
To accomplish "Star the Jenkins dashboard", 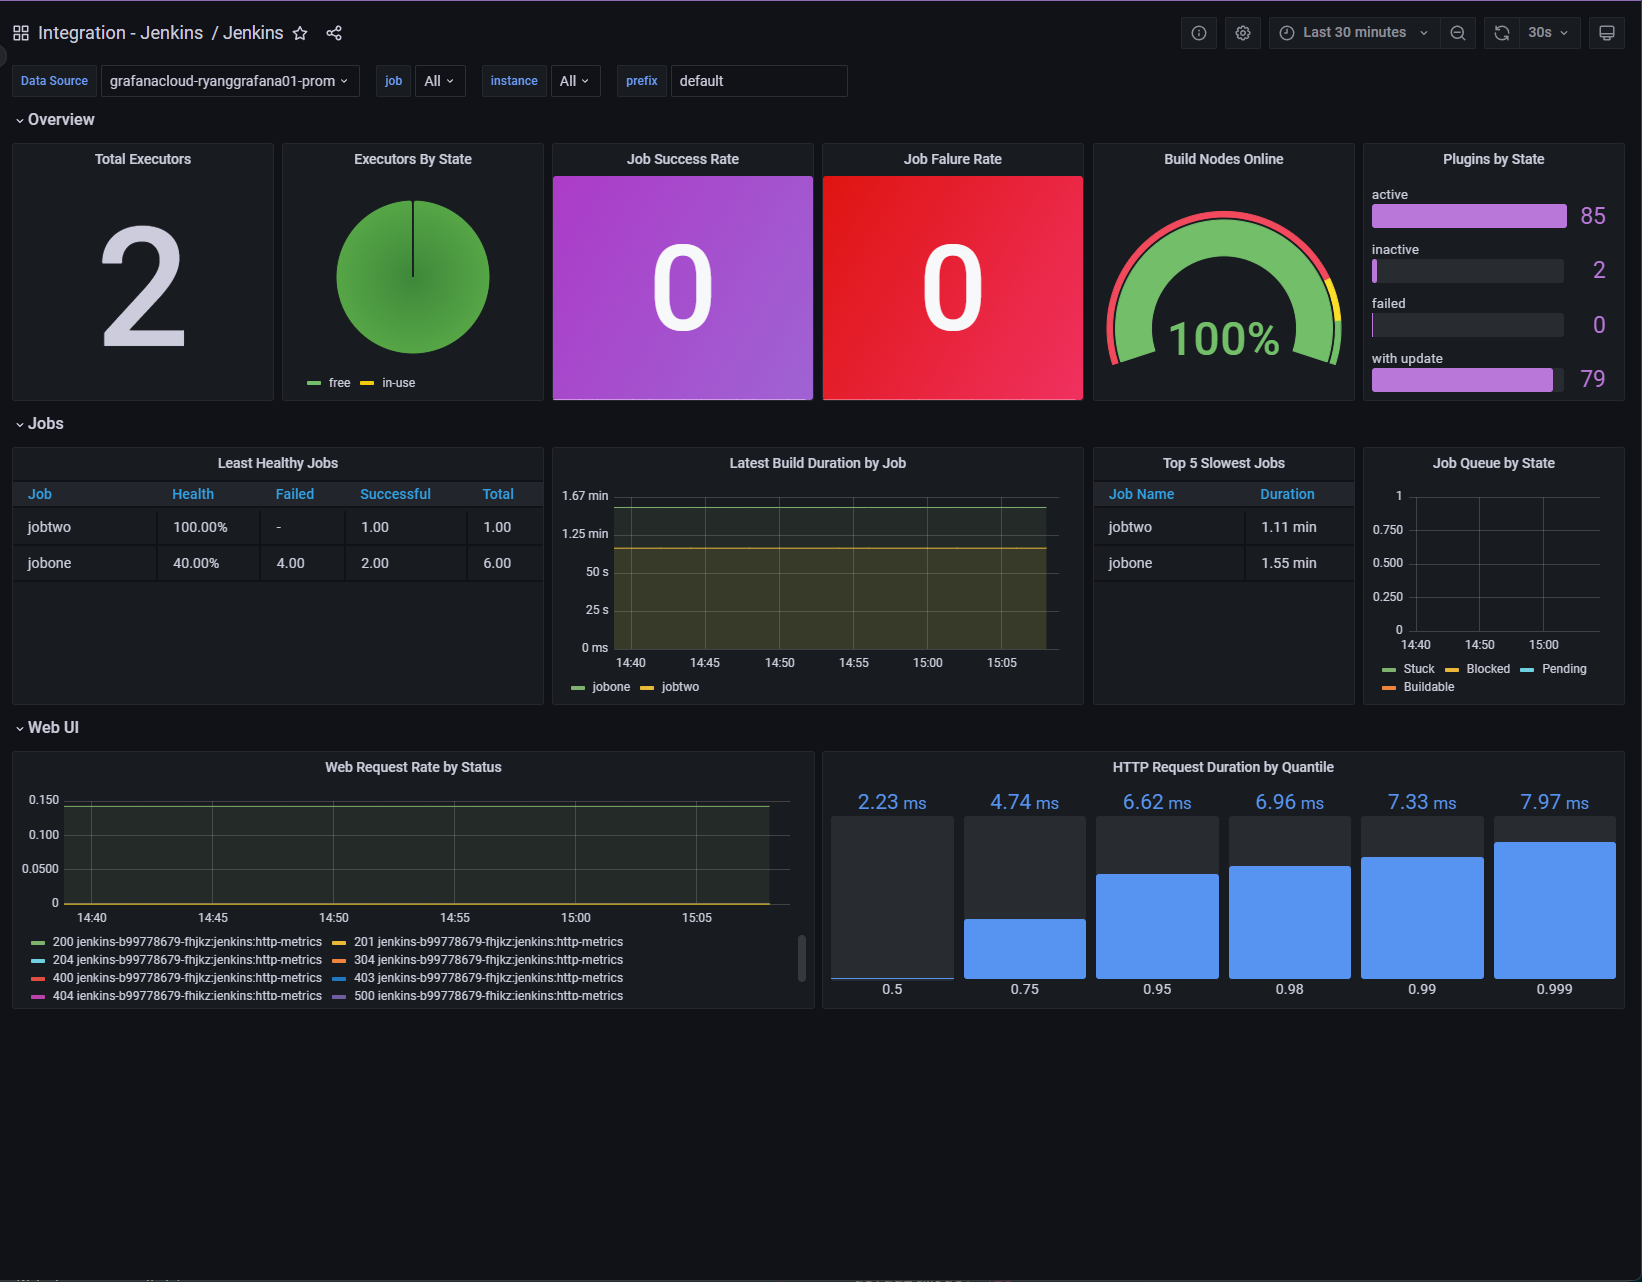I will (299, 32).
